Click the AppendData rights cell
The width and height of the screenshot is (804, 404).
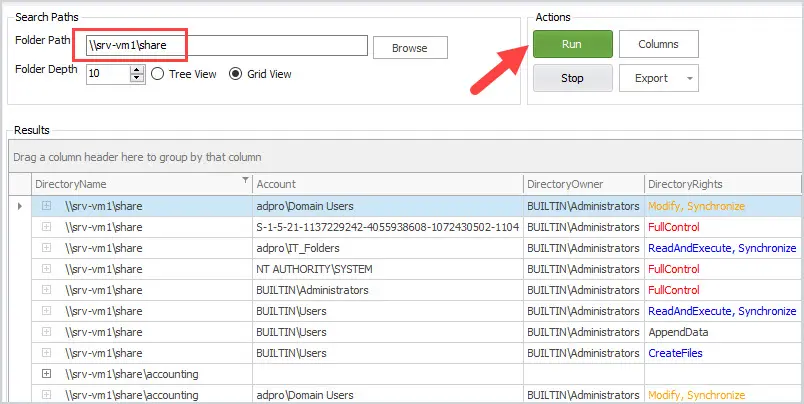click(x=723, y=332)
